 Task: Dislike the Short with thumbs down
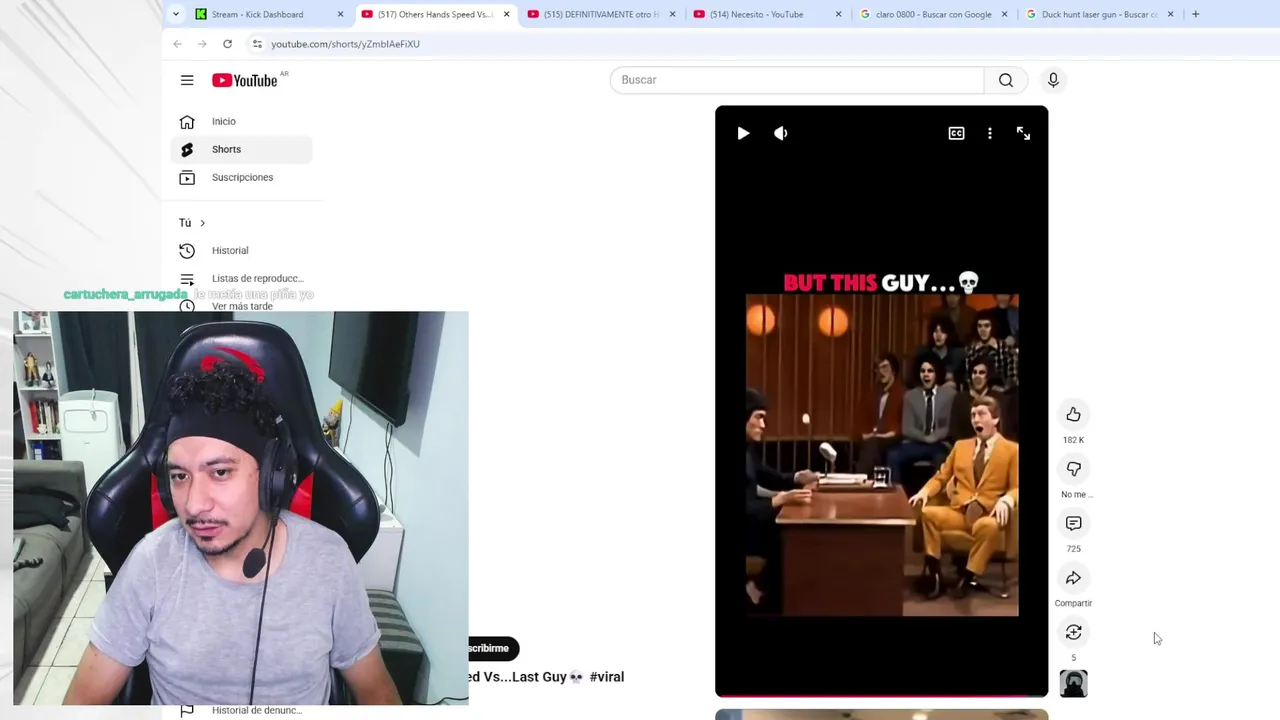click(x=1073, y=469)
